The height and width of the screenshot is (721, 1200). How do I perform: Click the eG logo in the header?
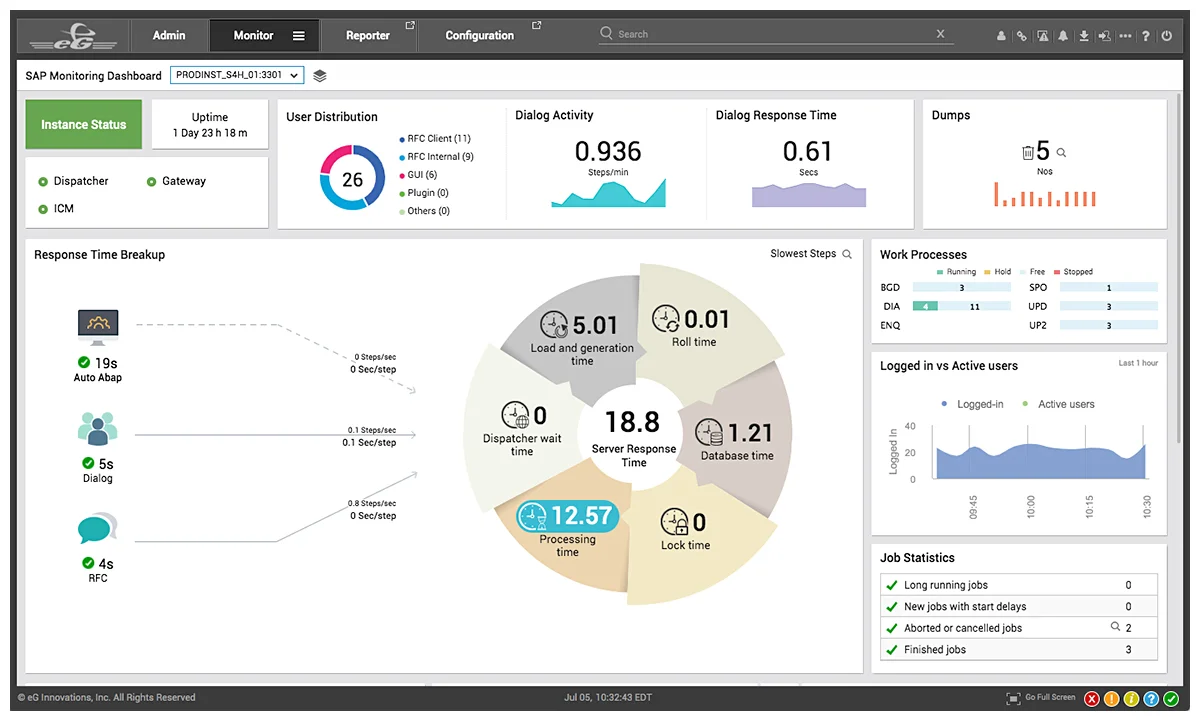pyautogui.click(x=72, y=36)
